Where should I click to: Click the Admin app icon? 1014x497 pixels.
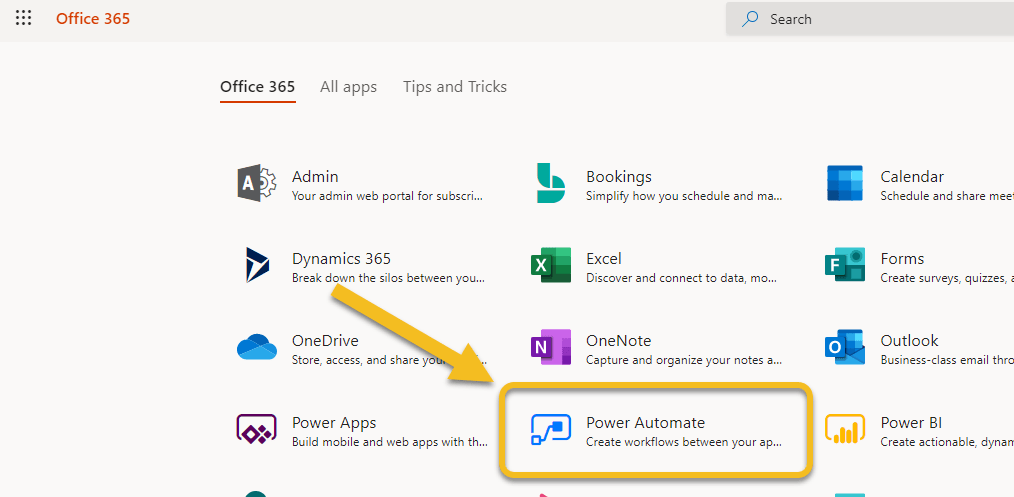(x=257, y=183)
